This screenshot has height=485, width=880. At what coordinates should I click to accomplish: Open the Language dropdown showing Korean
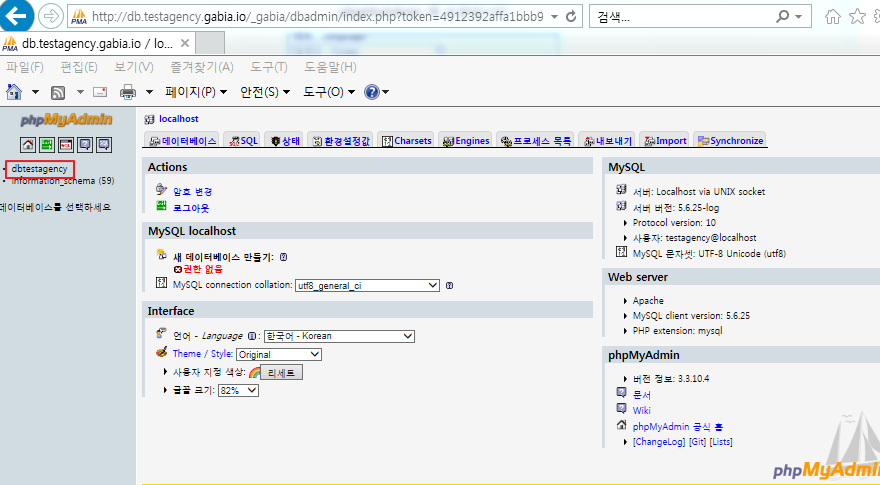339,336
